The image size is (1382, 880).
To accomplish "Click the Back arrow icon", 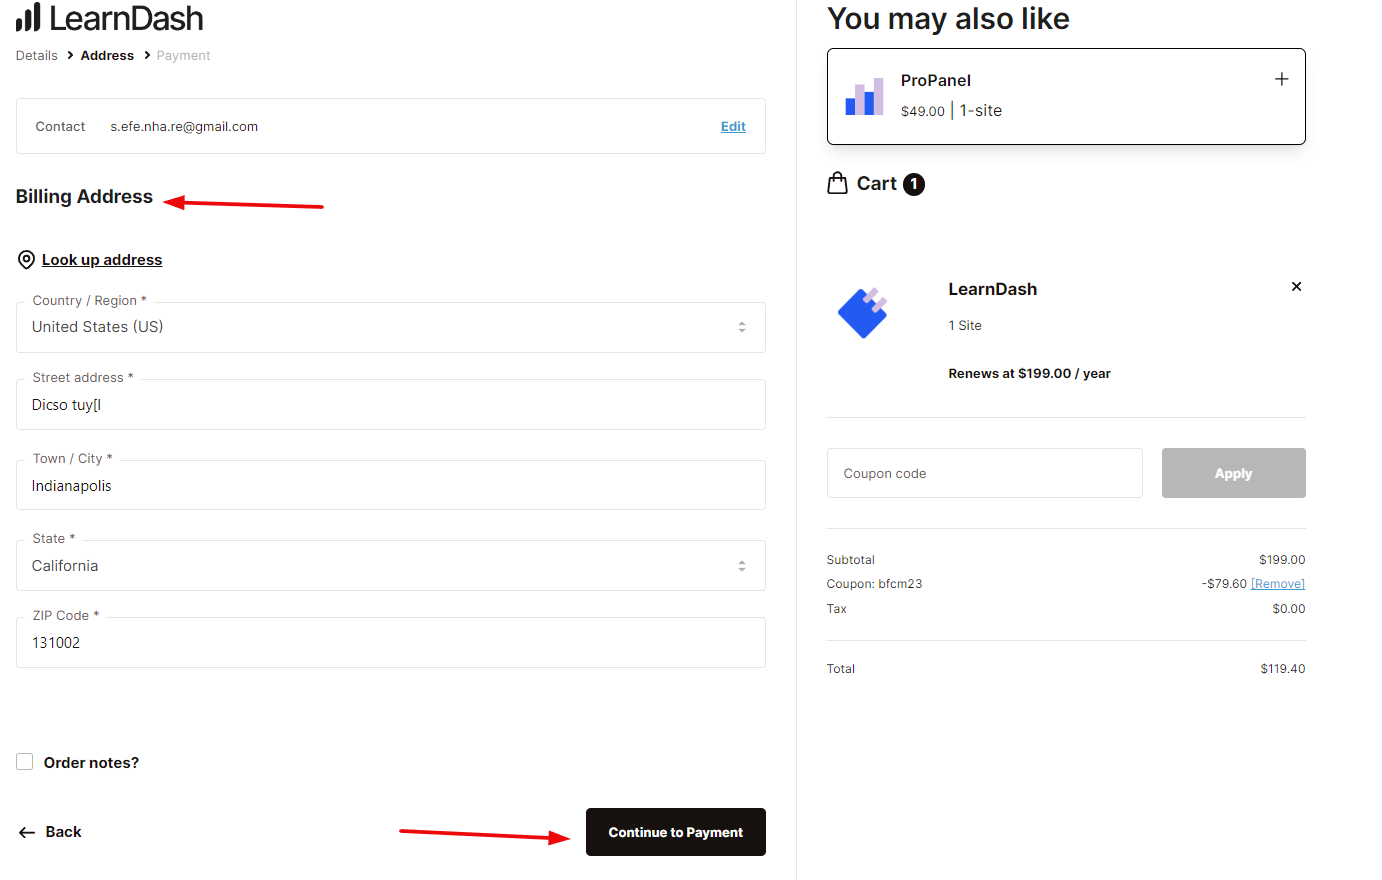I will tap(27, 832).
